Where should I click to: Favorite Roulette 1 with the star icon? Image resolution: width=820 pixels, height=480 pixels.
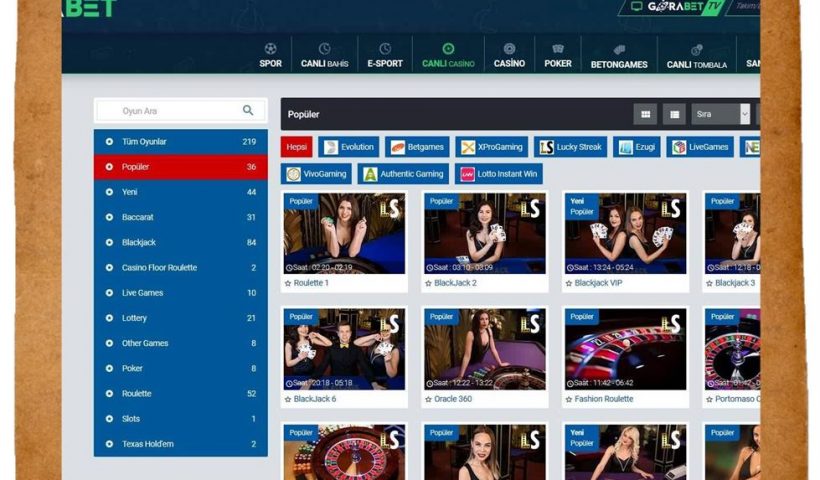(x=288, y=283)
